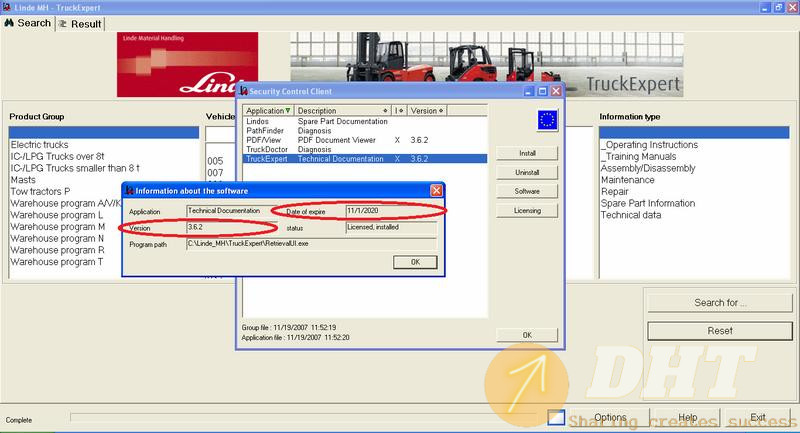The height and width of the screenshot is (433, 800).
Task: Click the Search for ... button
Action: coord(720,303)
